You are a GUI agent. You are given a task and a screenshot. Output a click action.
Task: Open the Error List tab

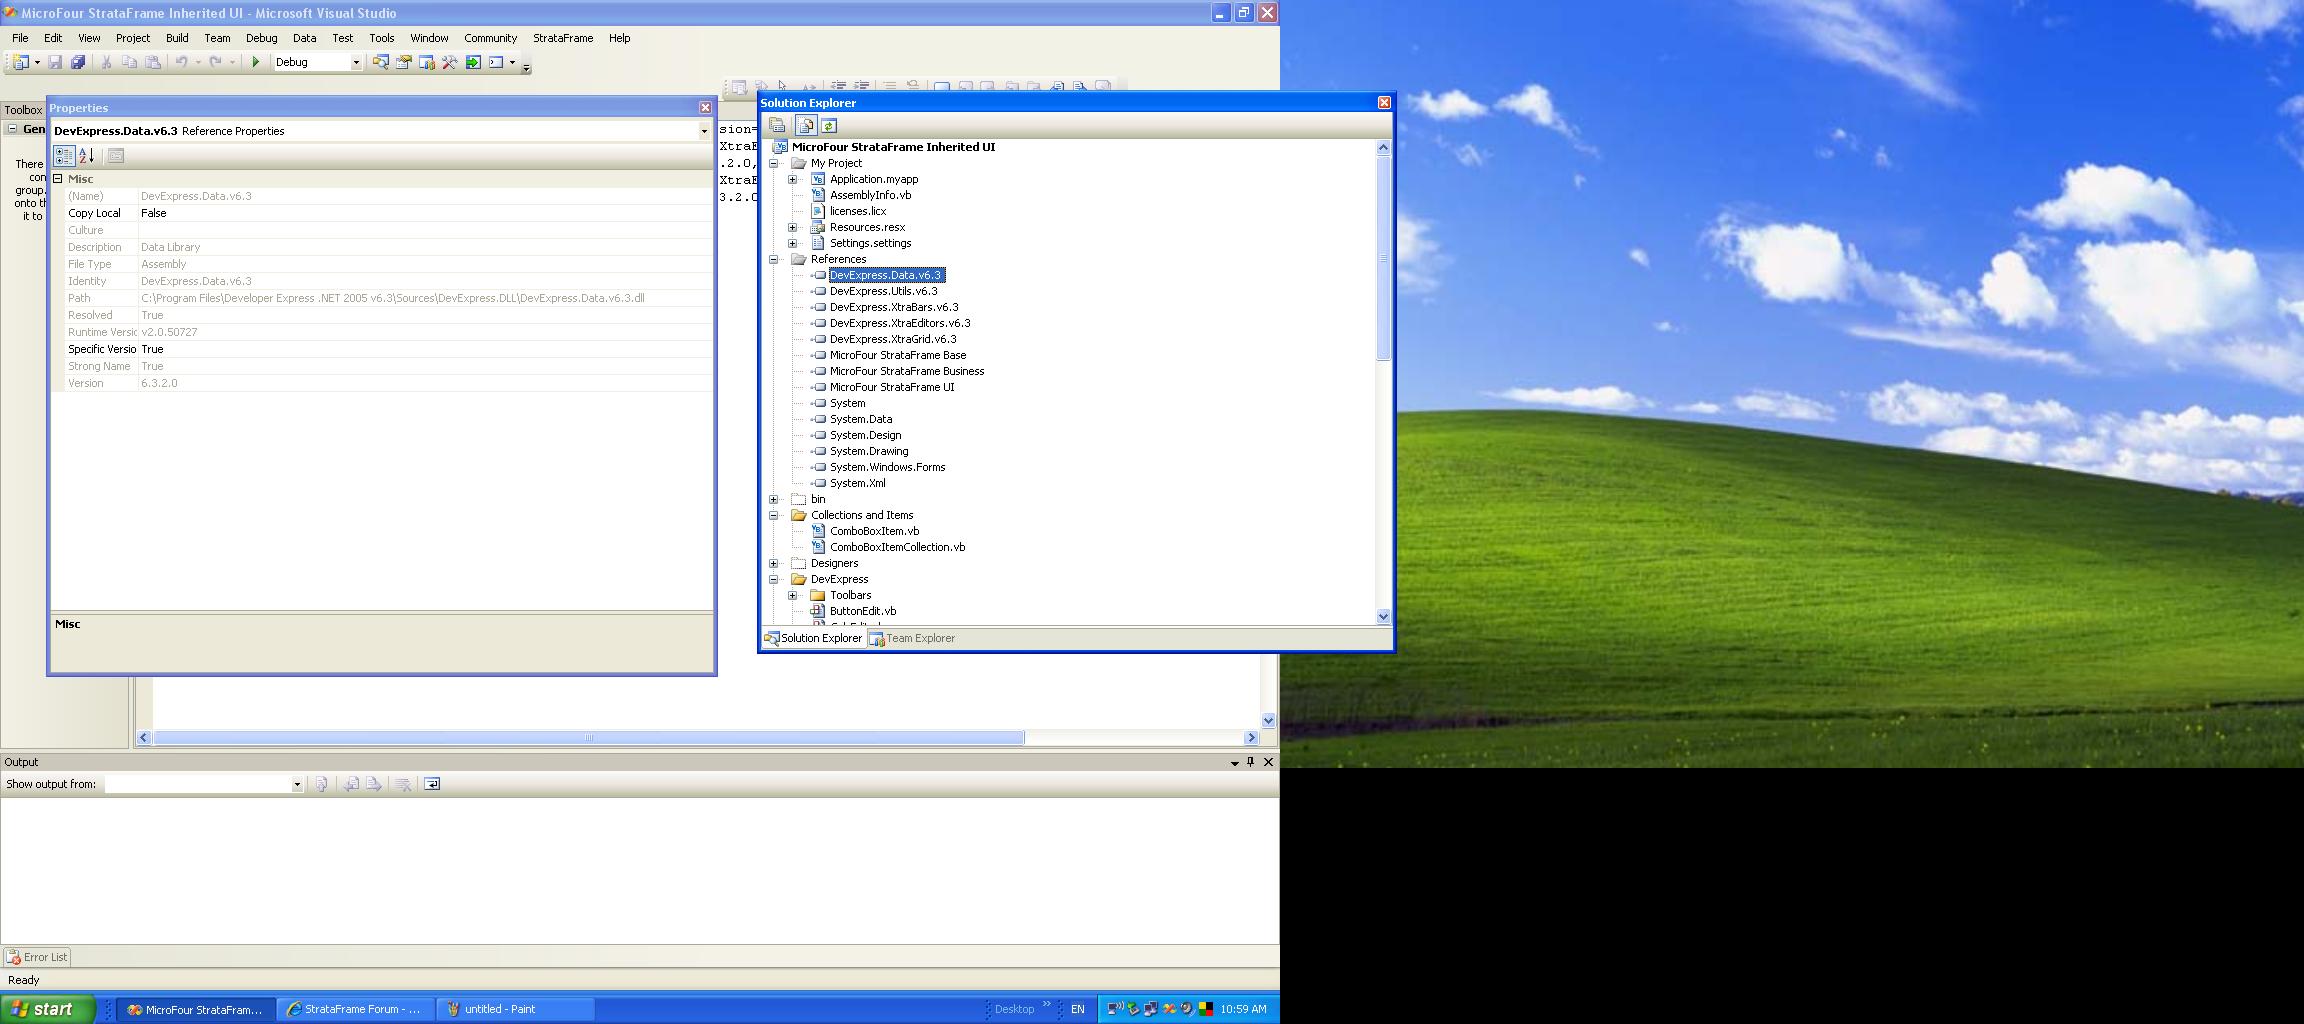[x=37, y=957]
